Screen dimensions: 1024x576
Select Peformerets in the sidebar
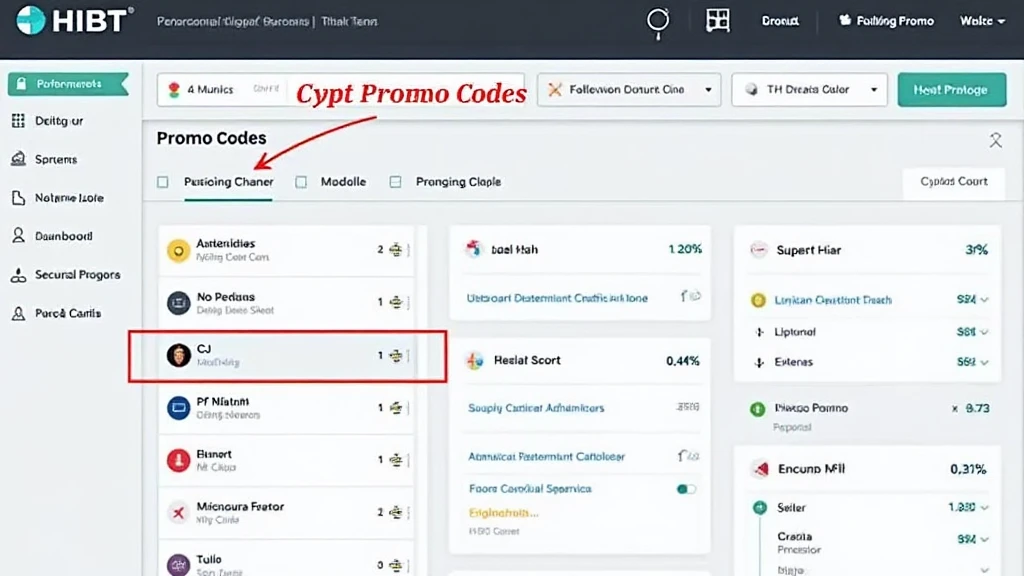pos(68,84)
